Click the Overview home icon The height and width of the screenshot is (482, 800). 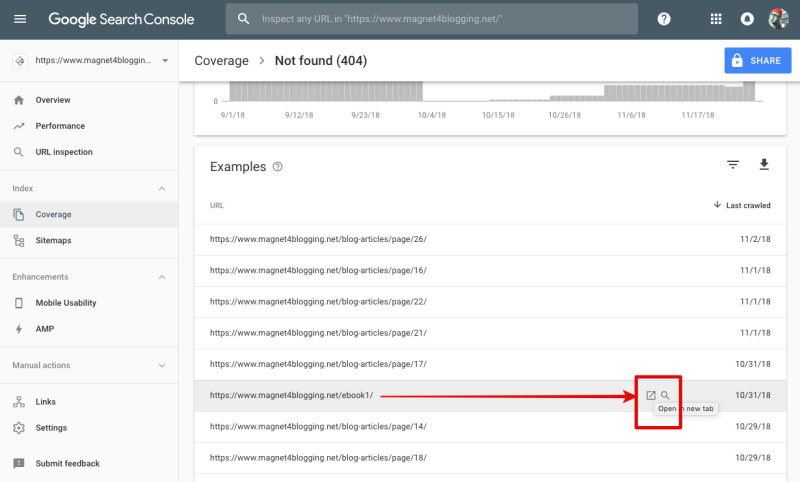(x=19, y=100)
